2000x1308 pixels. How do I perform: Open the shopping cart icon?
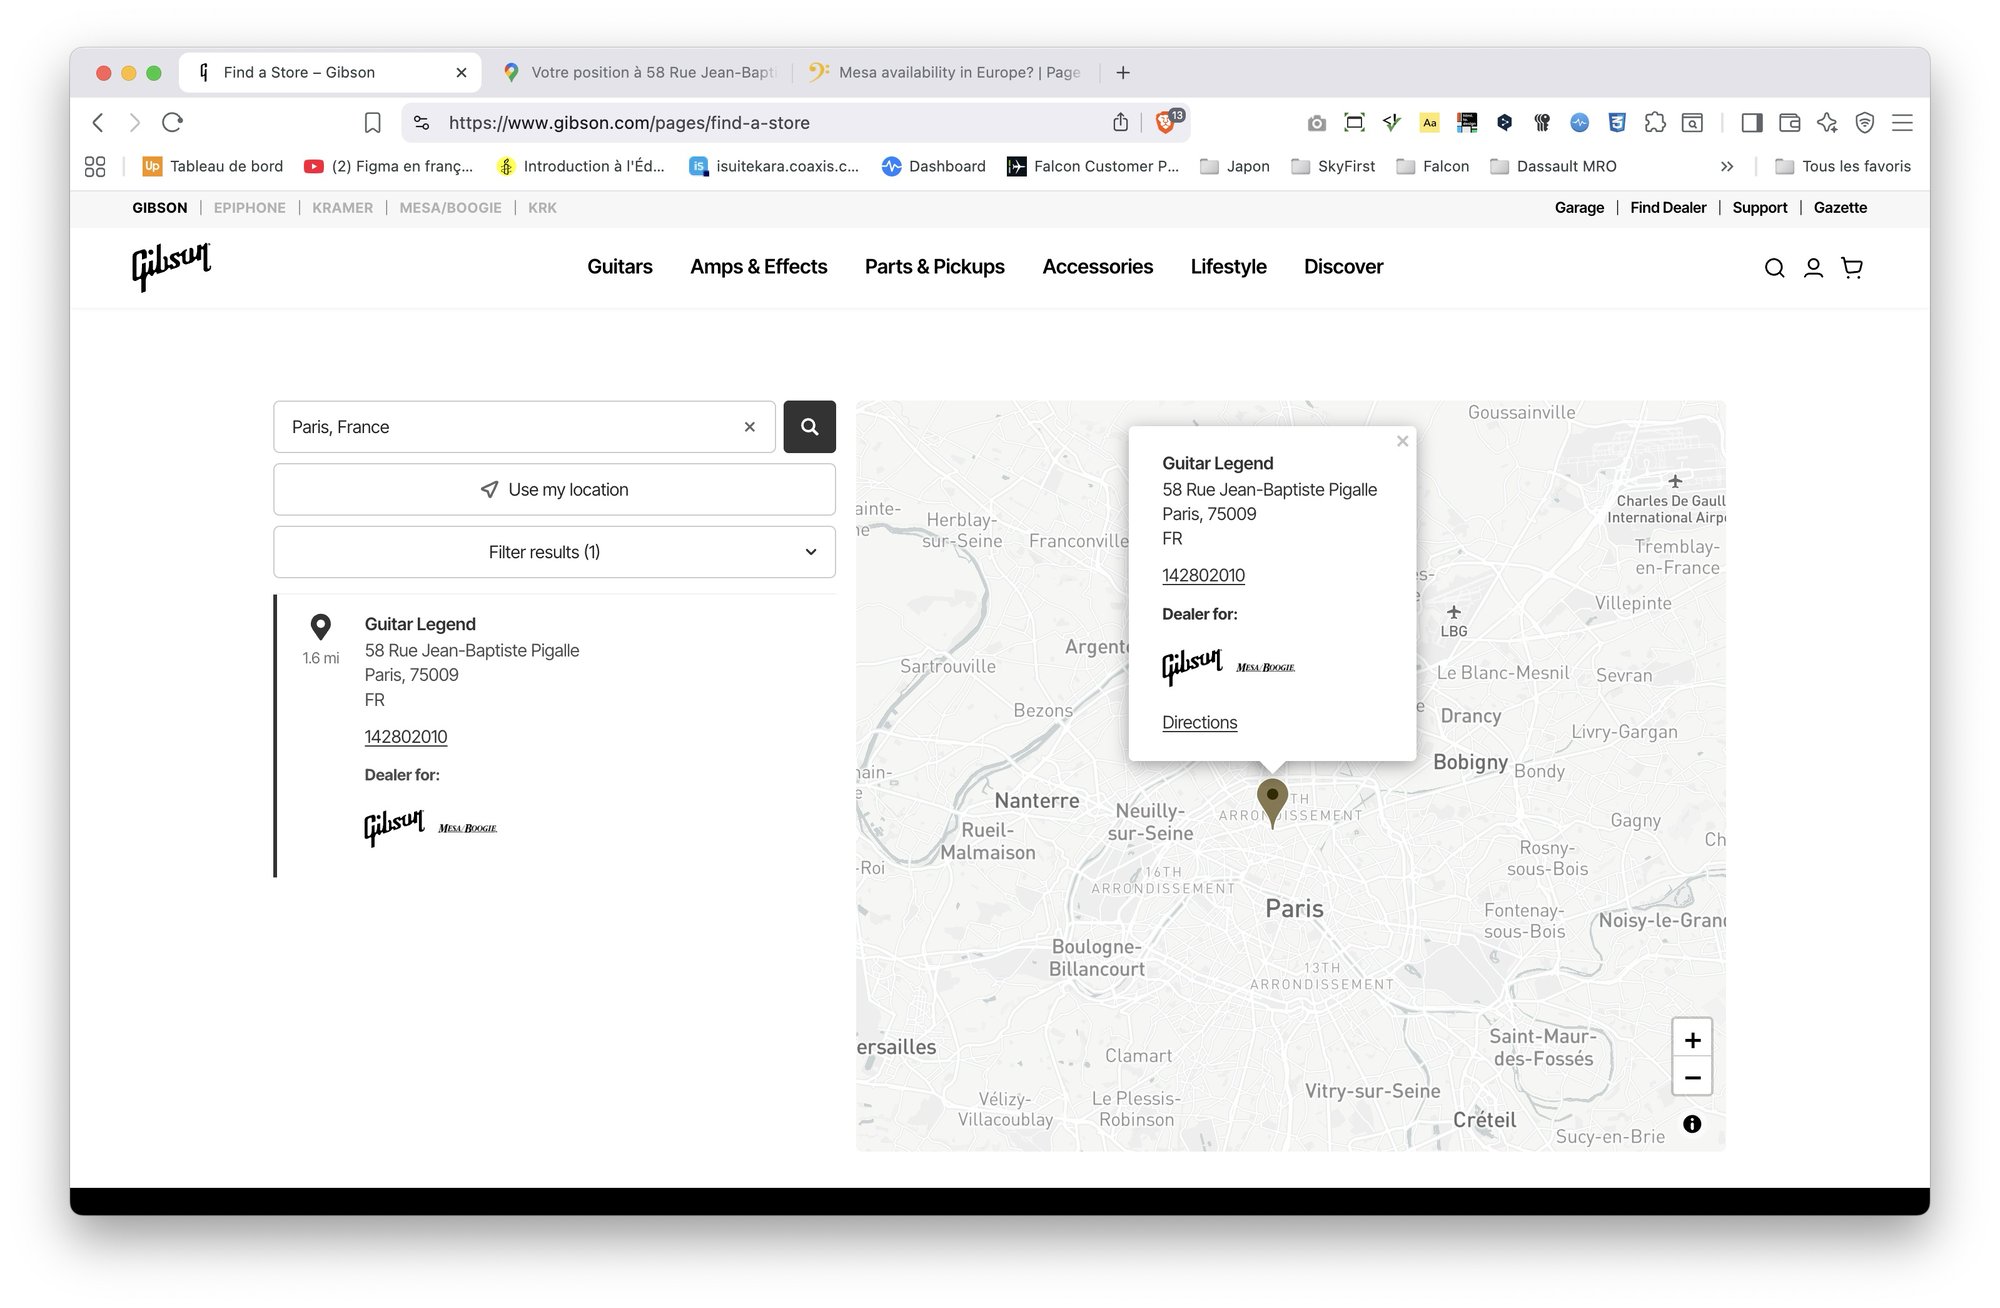click(1852, 268)
